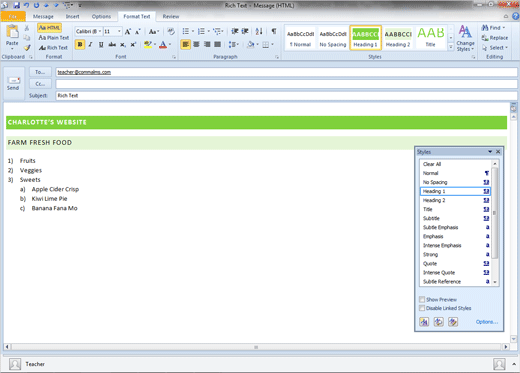Click the Grow Font icon
520x373 pixels.
tap(127, 32)
